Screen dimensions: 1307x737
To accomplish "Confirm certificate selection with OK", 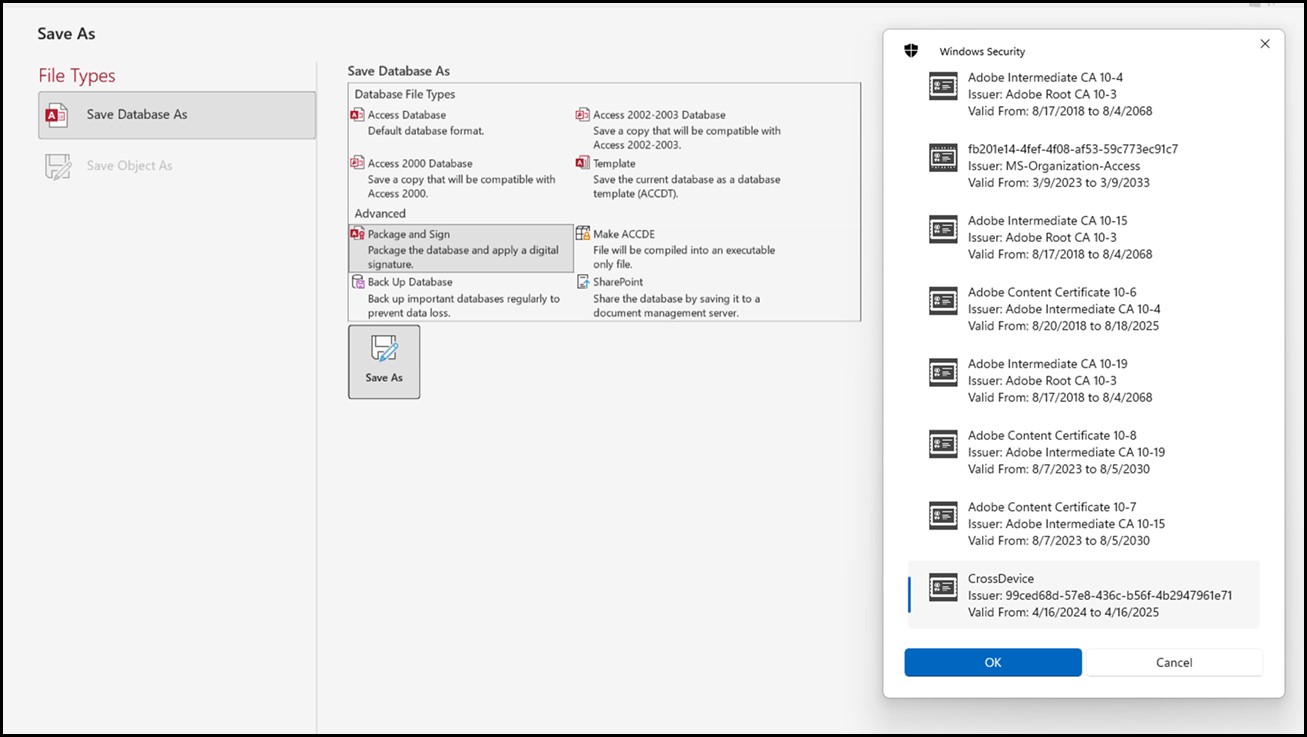I will [992, 662].
